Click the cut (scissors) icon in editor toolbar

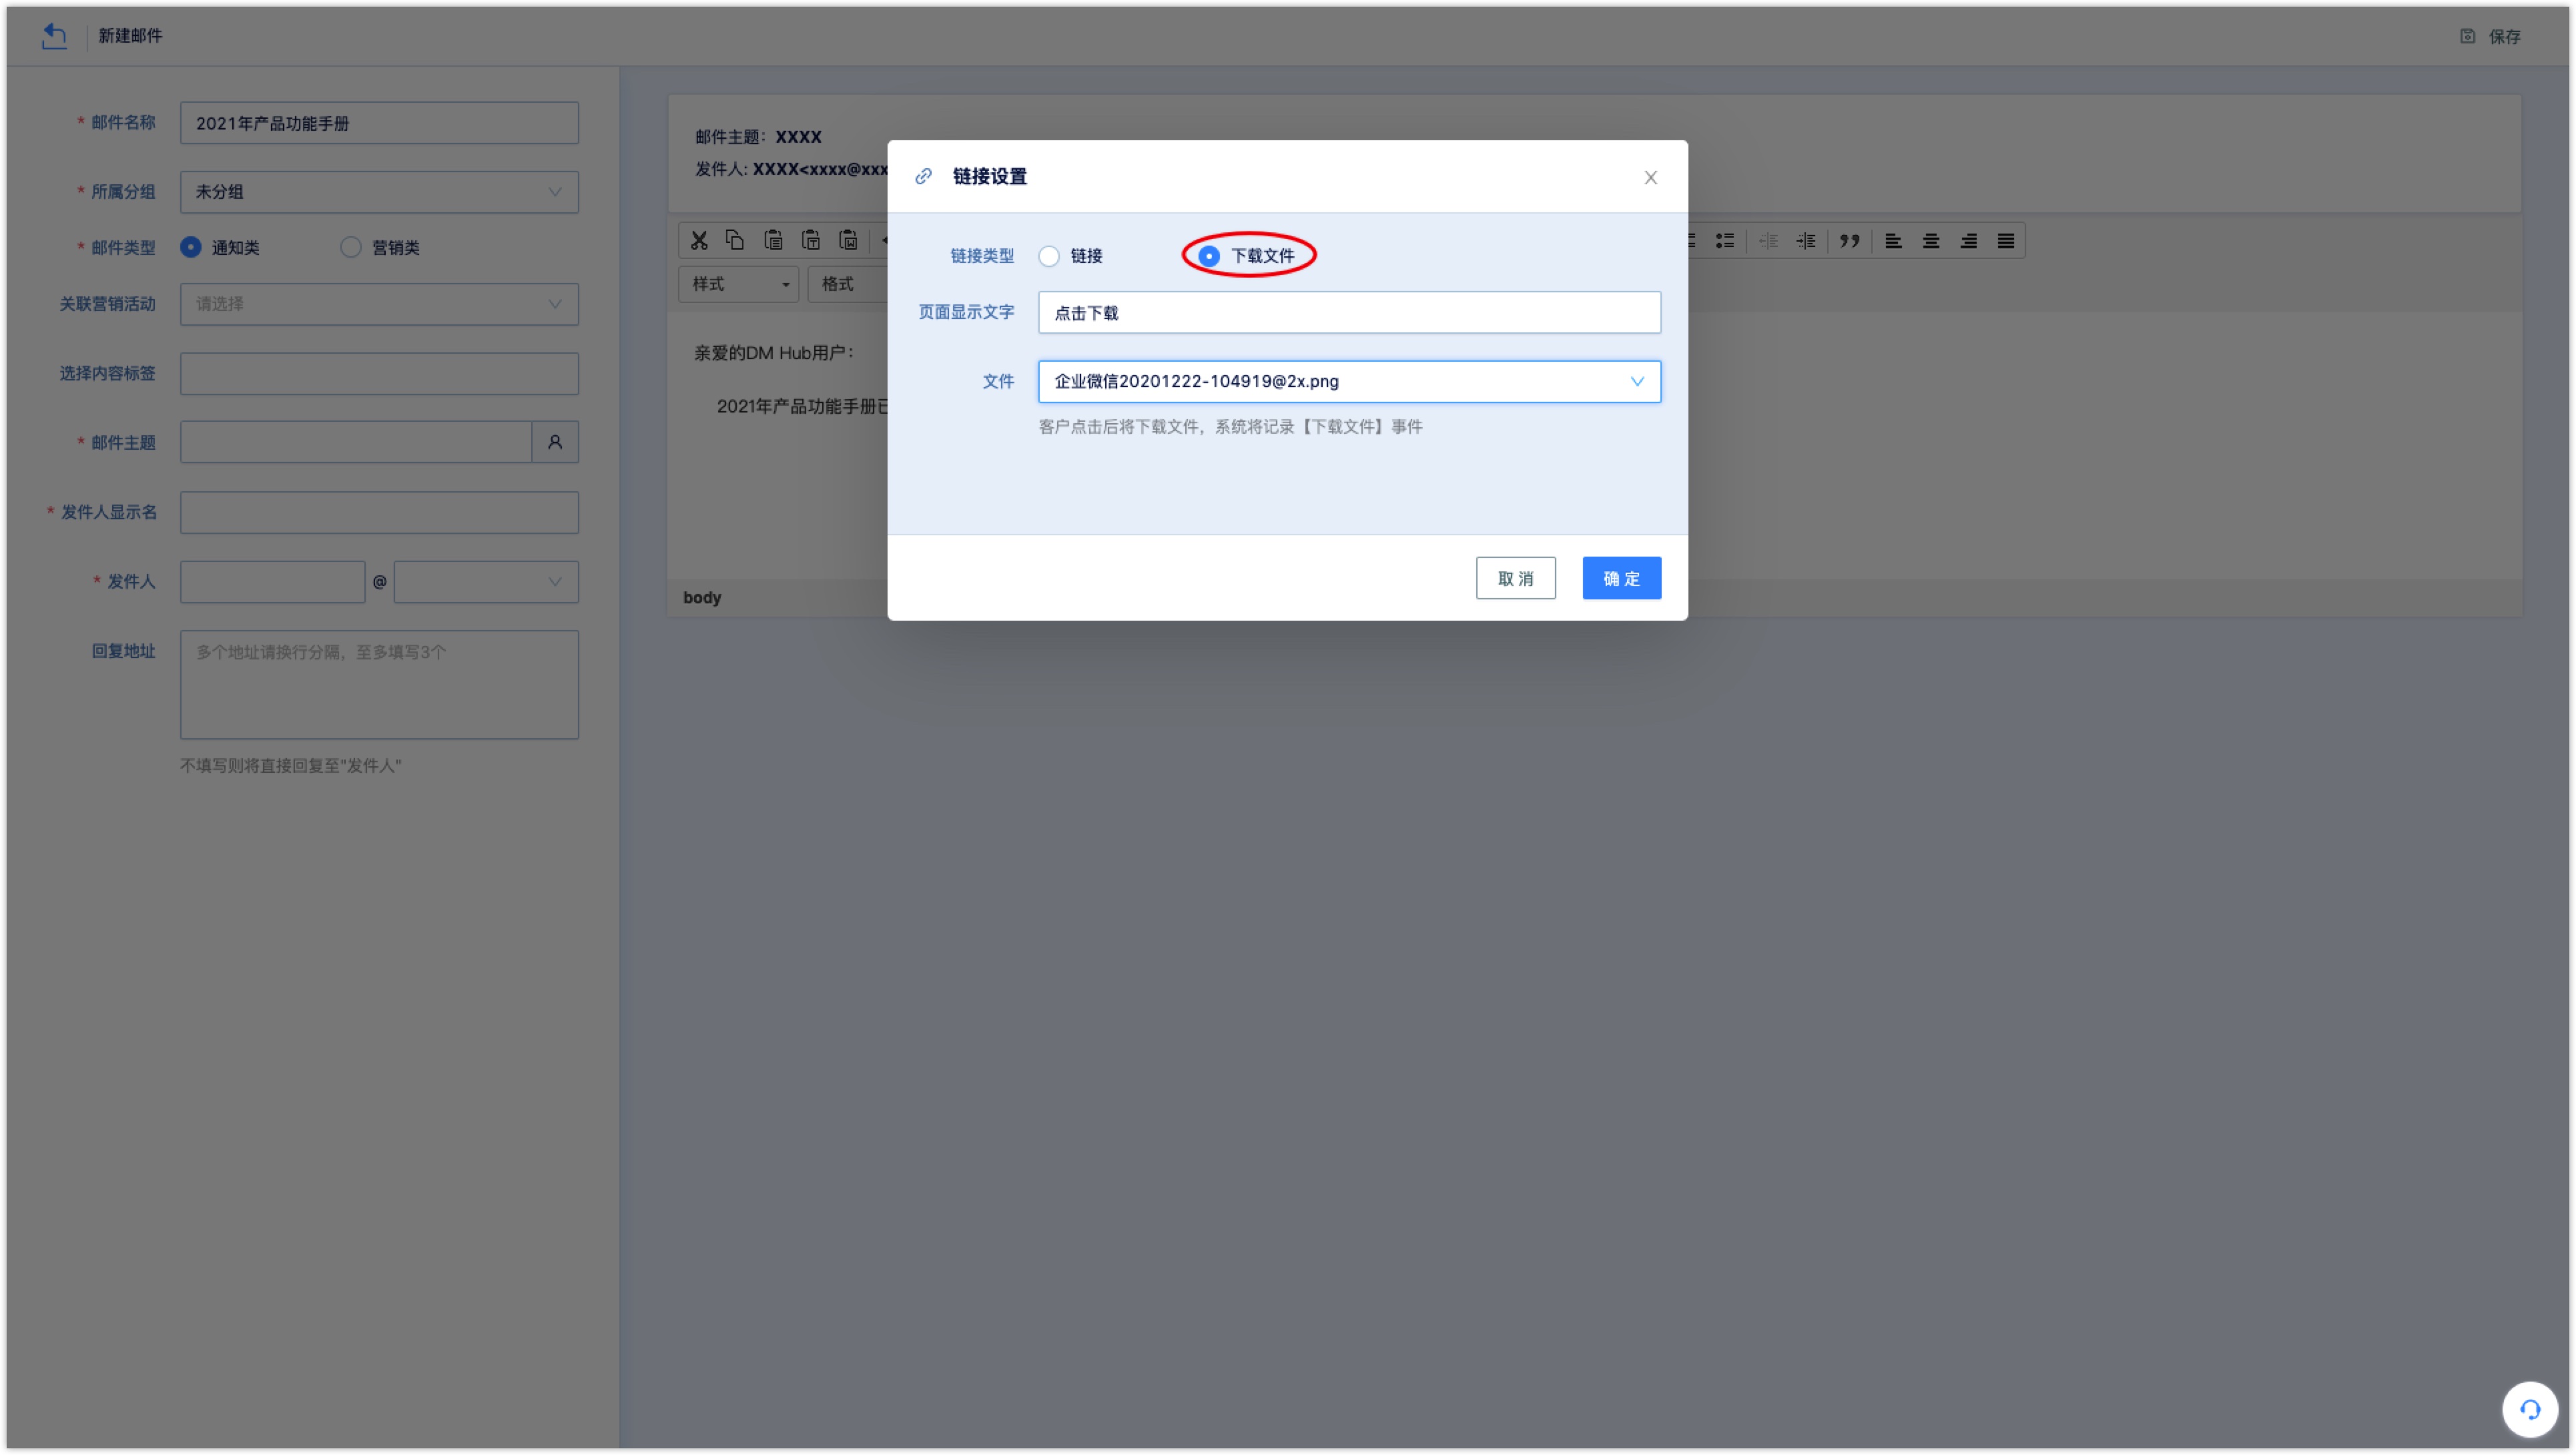pos(699,240)
